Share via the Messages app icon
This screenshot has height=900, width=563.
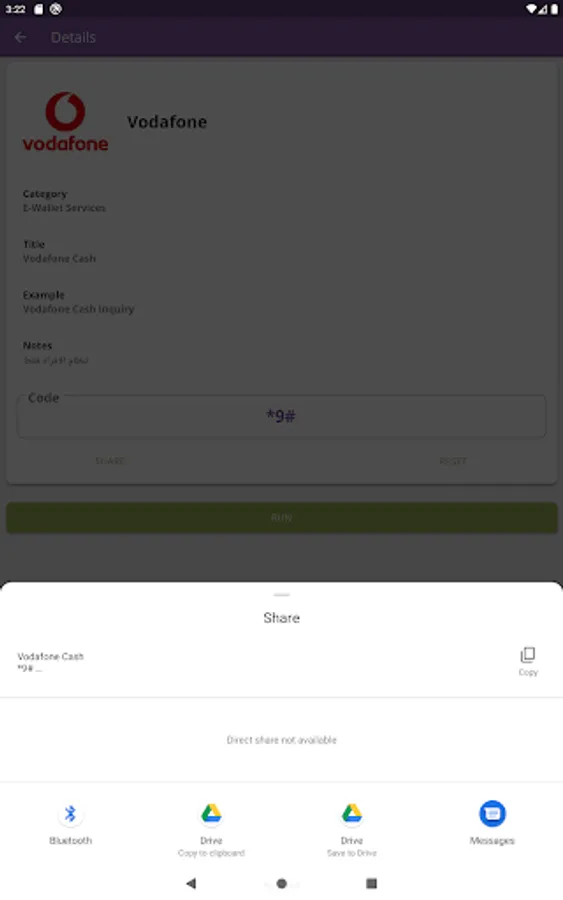(x=492, y=813)
